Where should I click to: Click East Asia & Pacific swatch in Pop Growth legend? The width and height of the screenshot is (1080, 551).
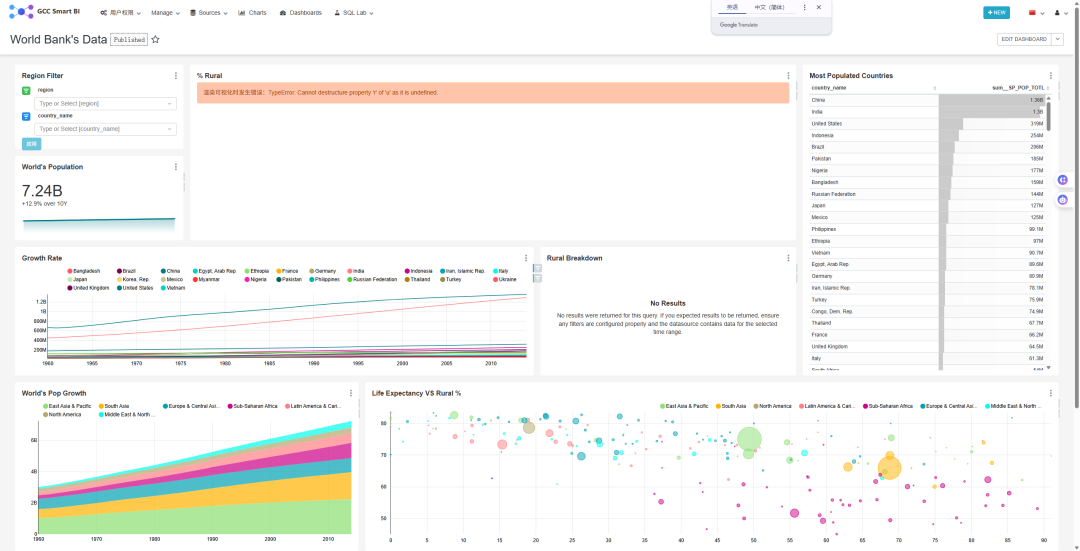(45, 406)
